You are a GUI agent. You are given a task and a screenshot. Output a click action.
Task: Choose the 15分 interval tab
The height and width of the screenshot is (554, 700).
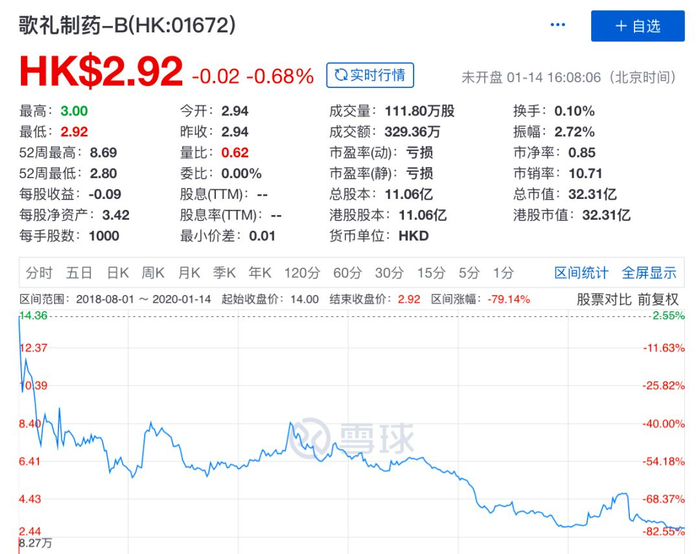431,272
